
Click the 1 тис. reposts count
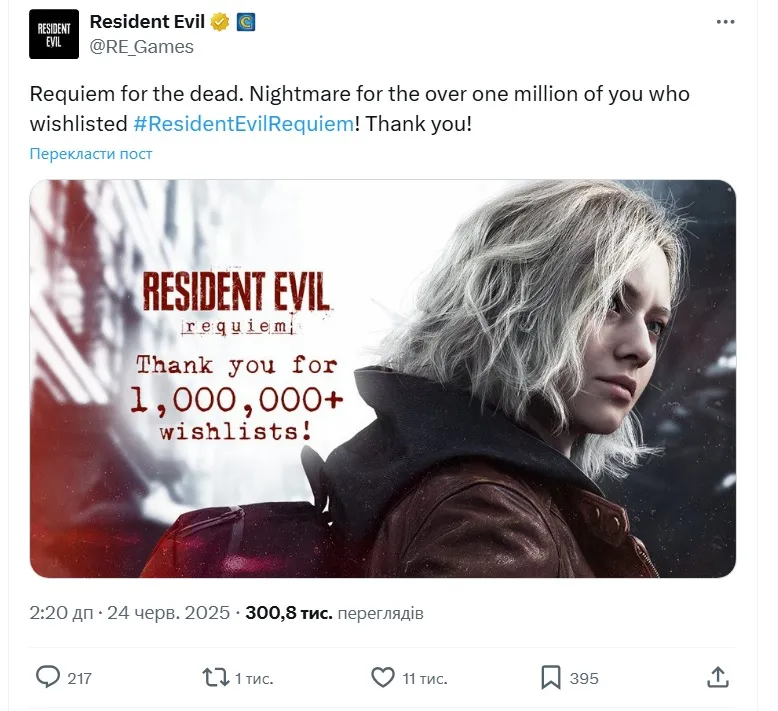tap(254, 678)
